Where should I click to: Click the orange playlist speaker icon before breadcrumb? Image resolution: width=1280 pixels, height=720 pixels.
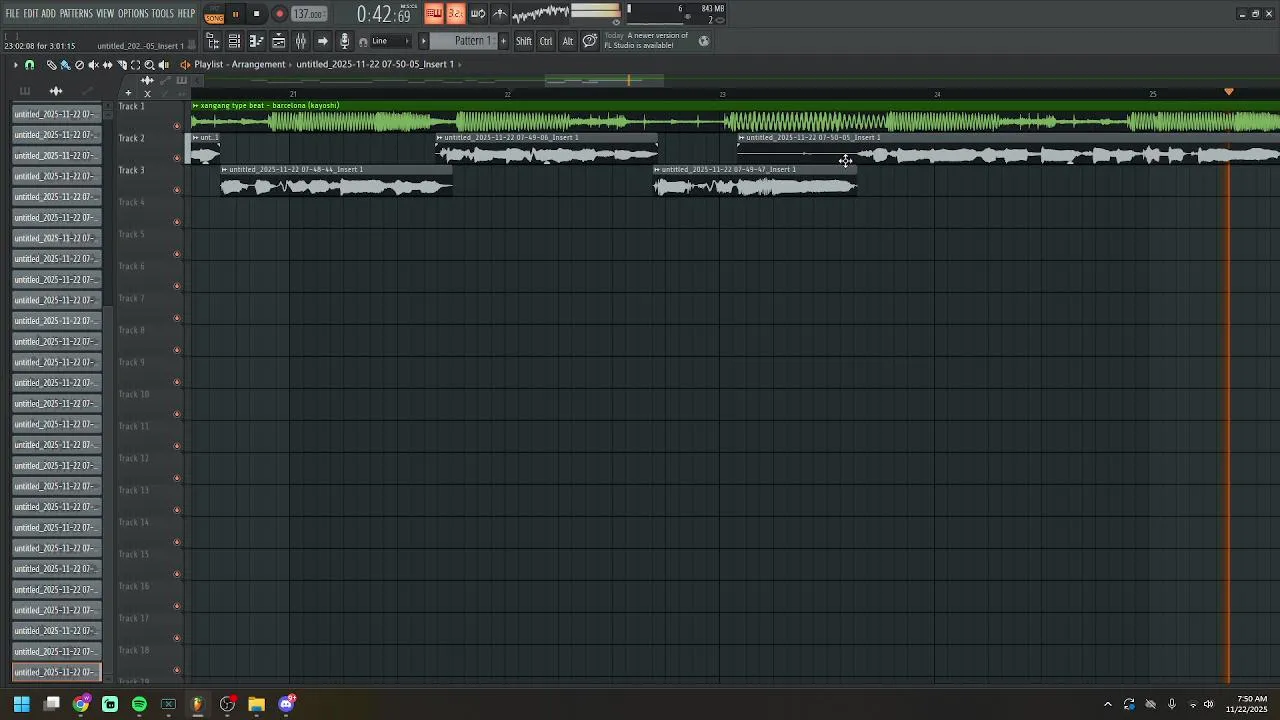[x=185, y=65]
